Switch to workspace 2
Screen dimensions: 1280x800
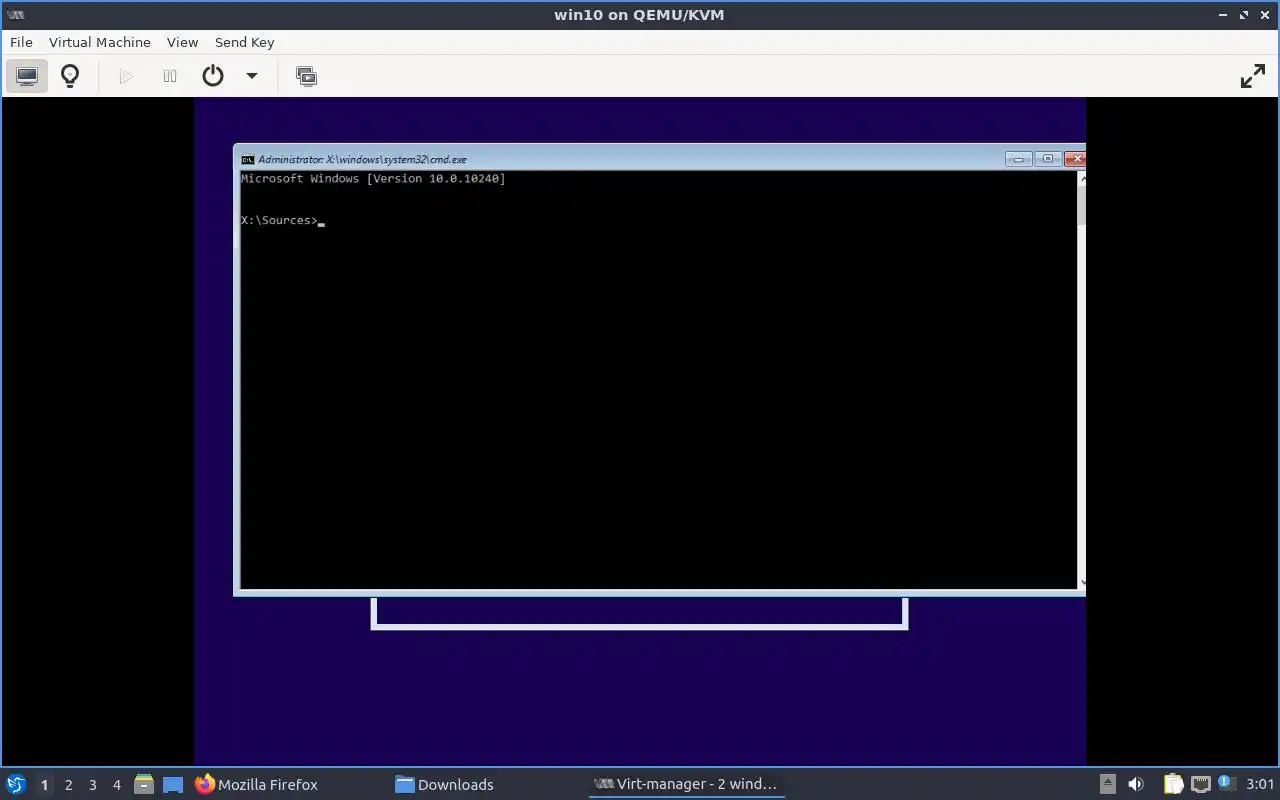point(69,785)
